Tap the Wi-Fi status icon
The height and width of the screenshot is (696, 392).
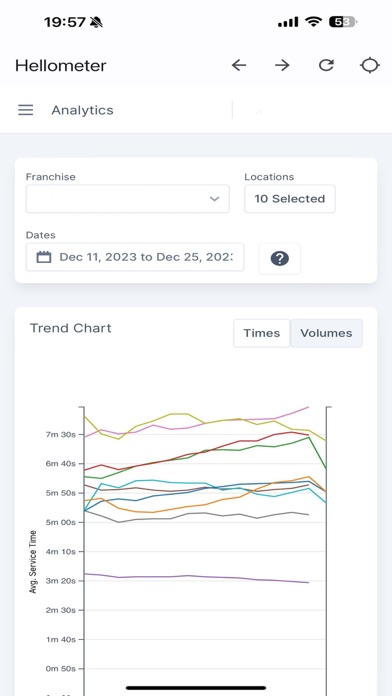(x=314, y=22)
